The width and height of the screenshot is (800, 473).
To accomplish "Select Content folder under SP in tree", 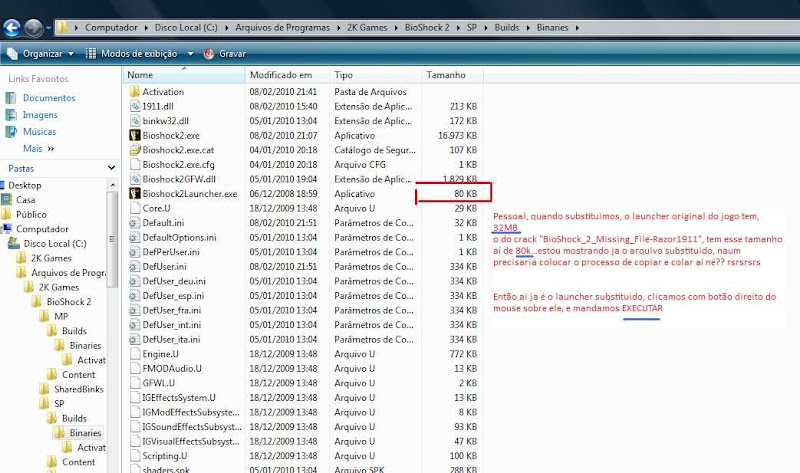I will [x=79, y=462].
